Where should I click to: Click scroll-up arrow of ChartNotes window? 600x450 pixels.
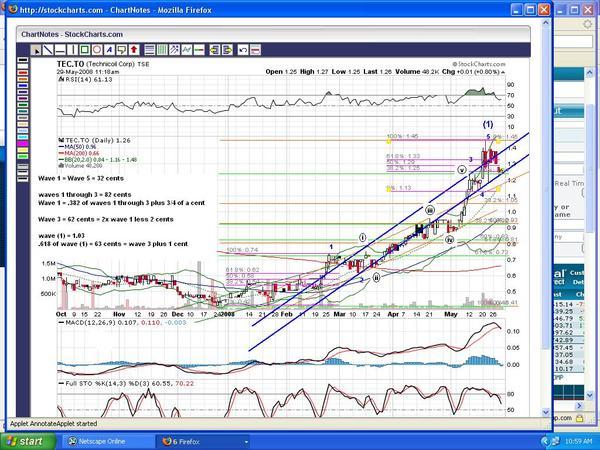546,23
